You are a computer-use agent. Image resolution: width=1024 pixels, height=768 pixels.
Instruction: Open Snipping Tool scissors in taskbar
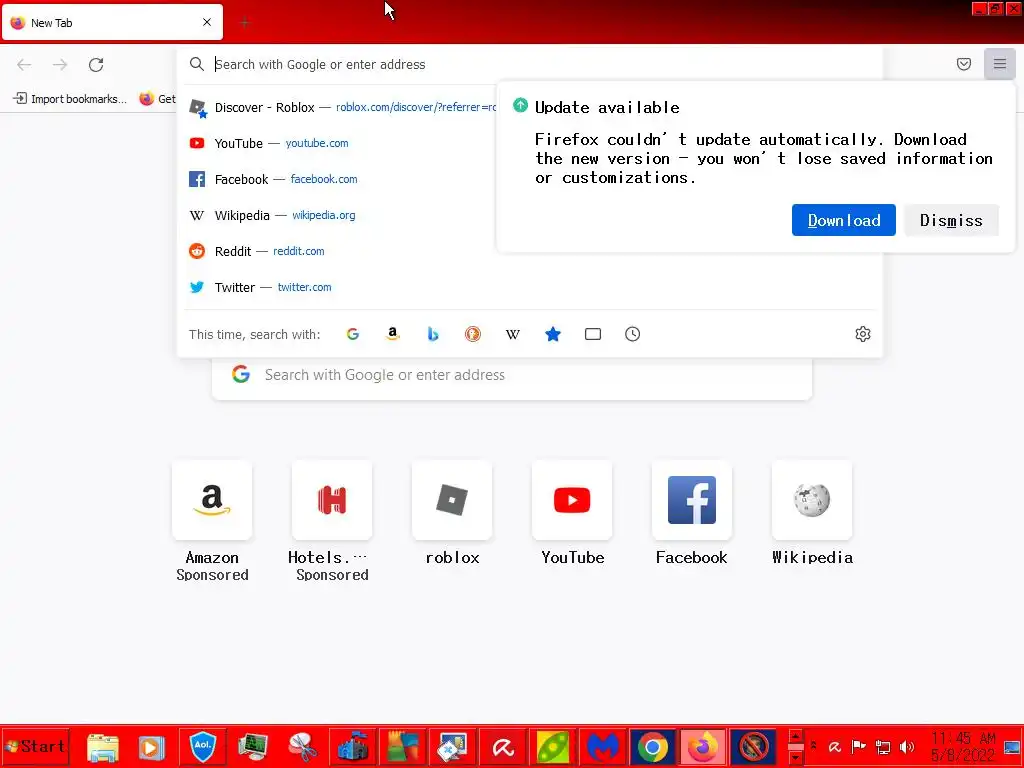pos(302,747)
